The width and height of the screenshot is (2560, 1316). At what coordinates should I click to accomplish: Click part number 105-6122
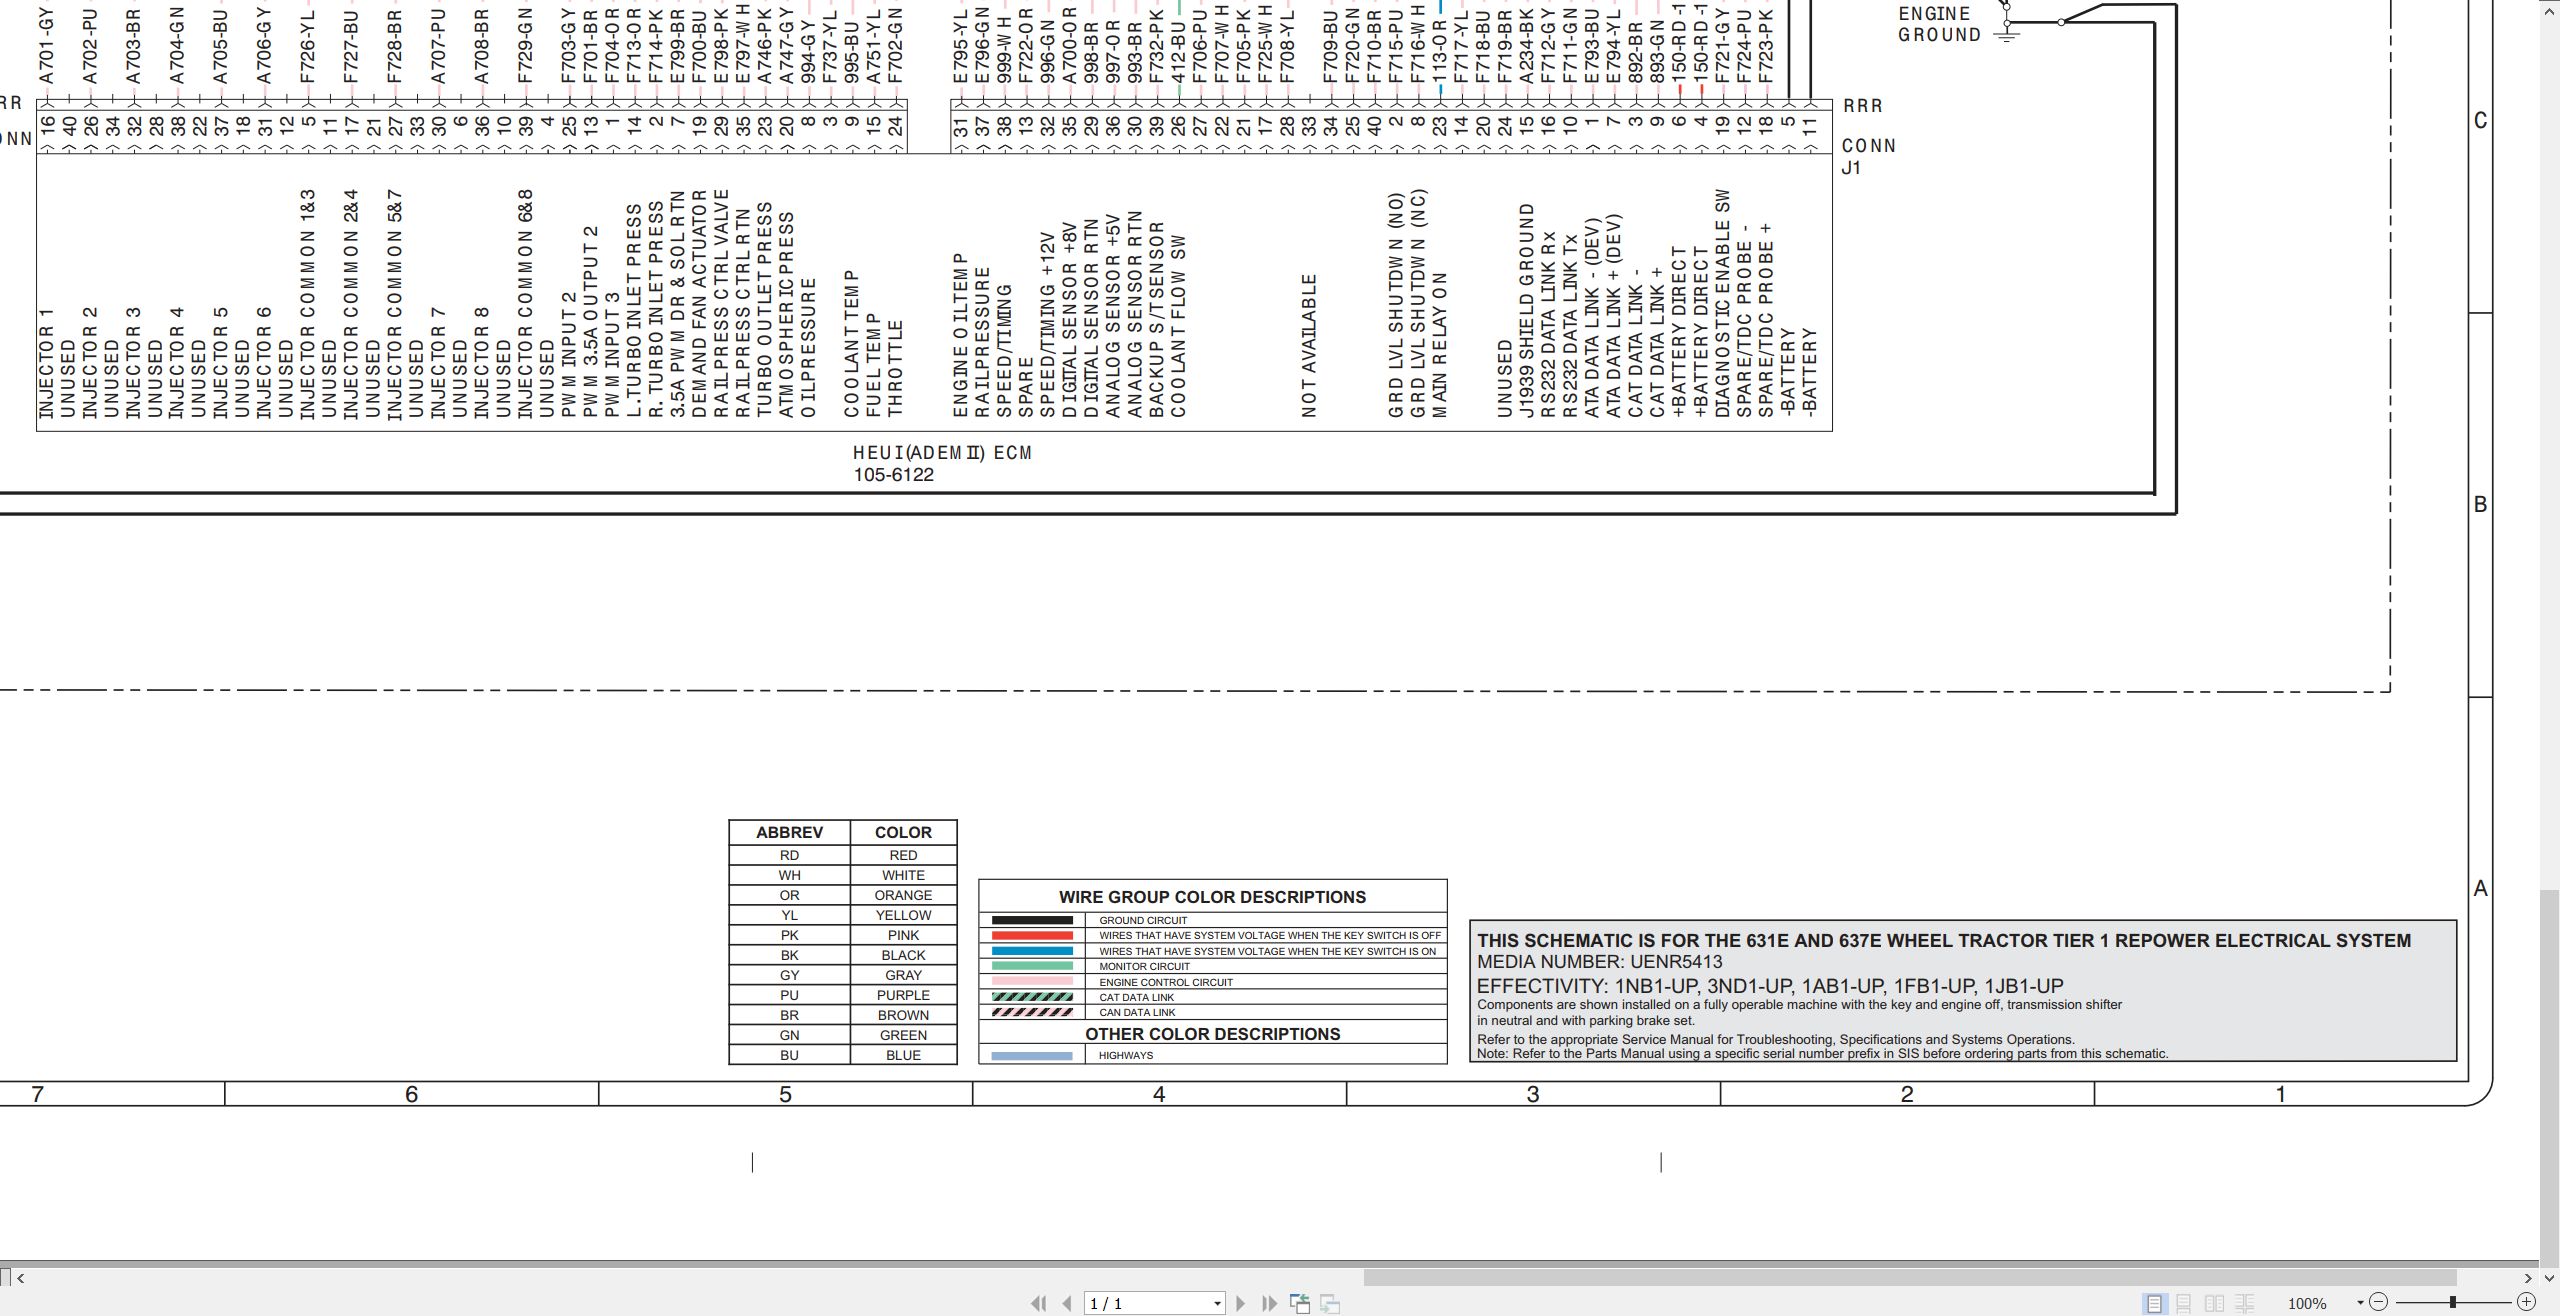[x=893, y=475]
